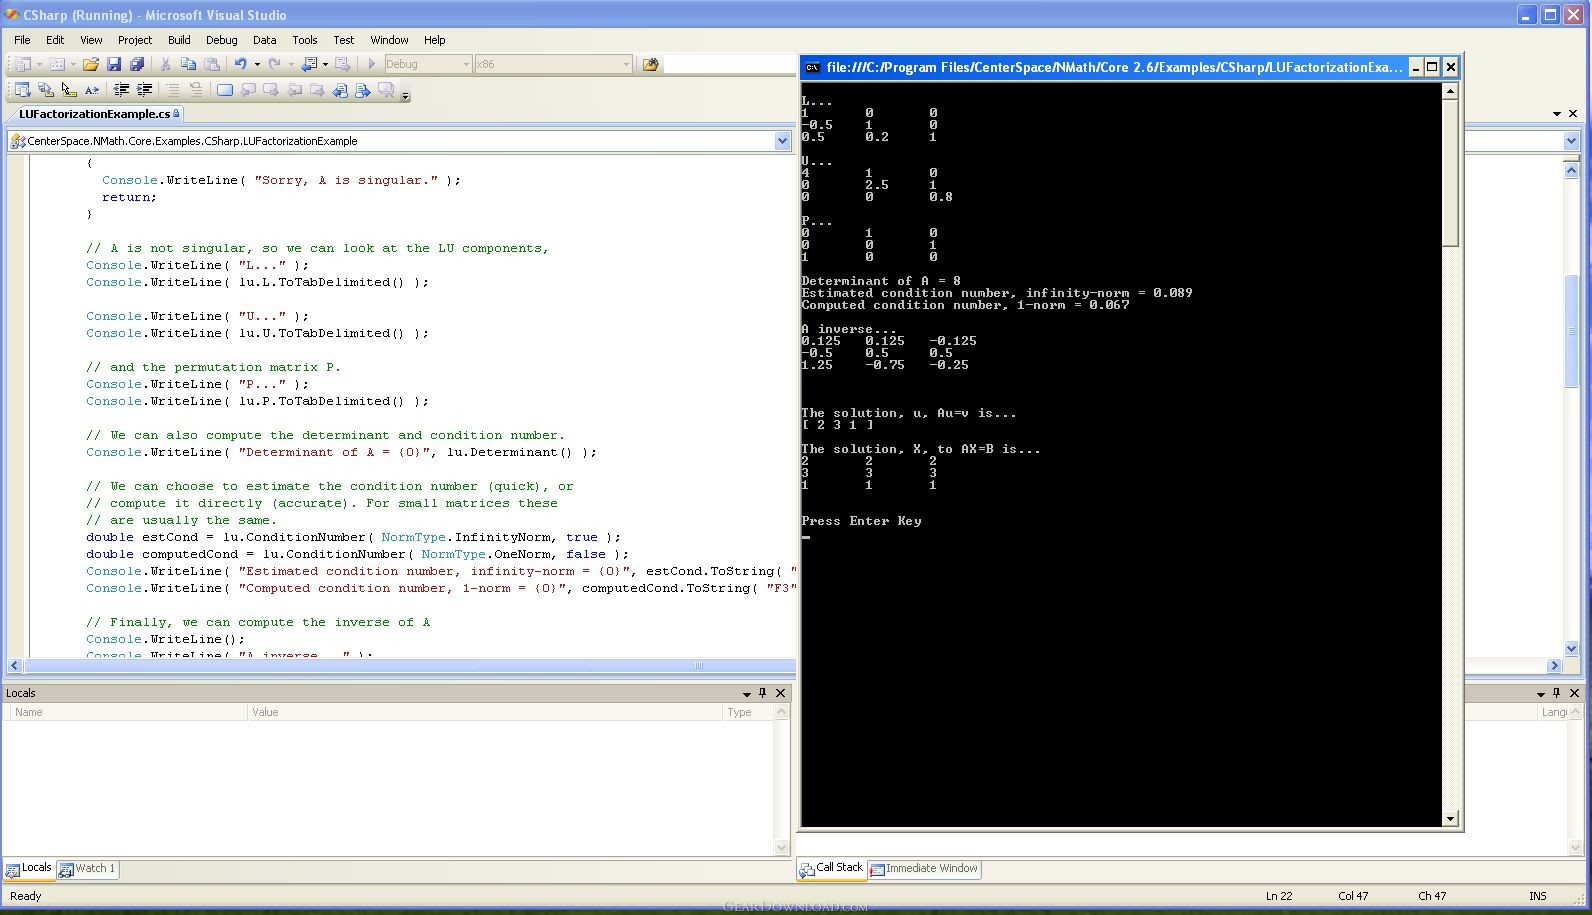Open the Tools menu
This screenshot has width=1592, height=915.
(x=305, y=40)
